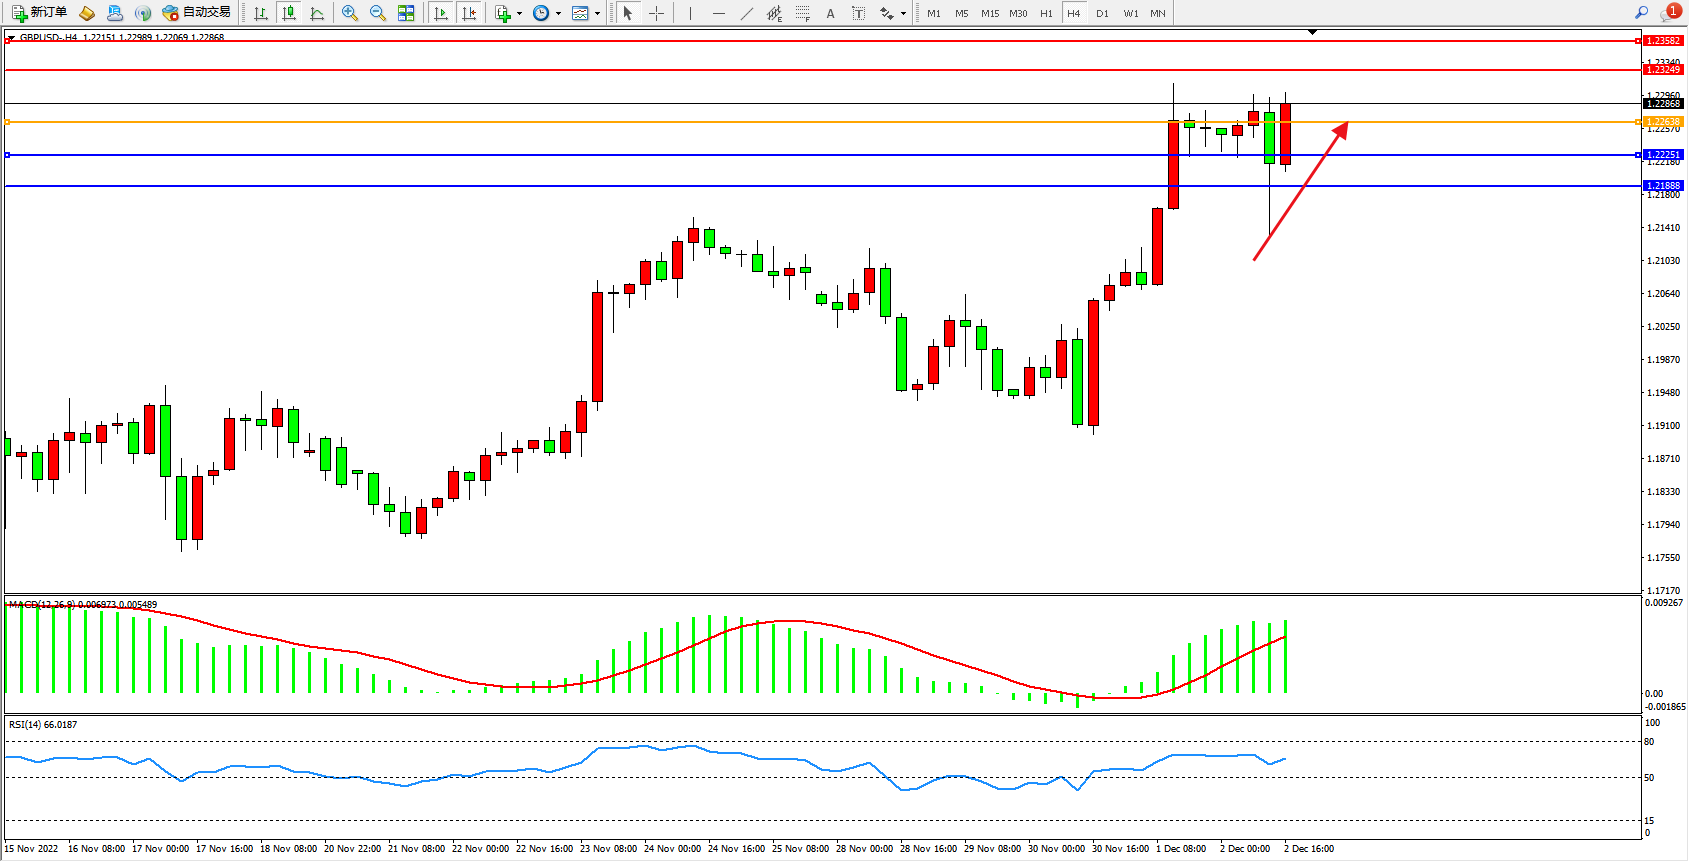The image size is (1689, 862).
Task: Switch chart to bar chart mode
Action: [x=261, y=13]
